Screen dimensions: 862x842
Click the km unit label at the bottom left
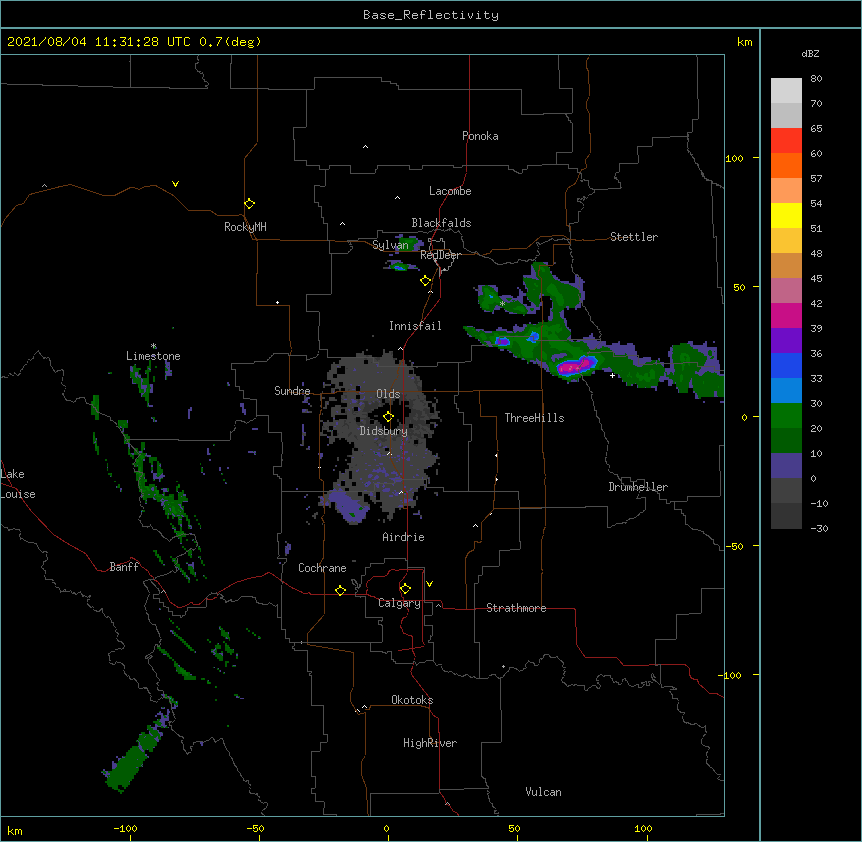14,830
